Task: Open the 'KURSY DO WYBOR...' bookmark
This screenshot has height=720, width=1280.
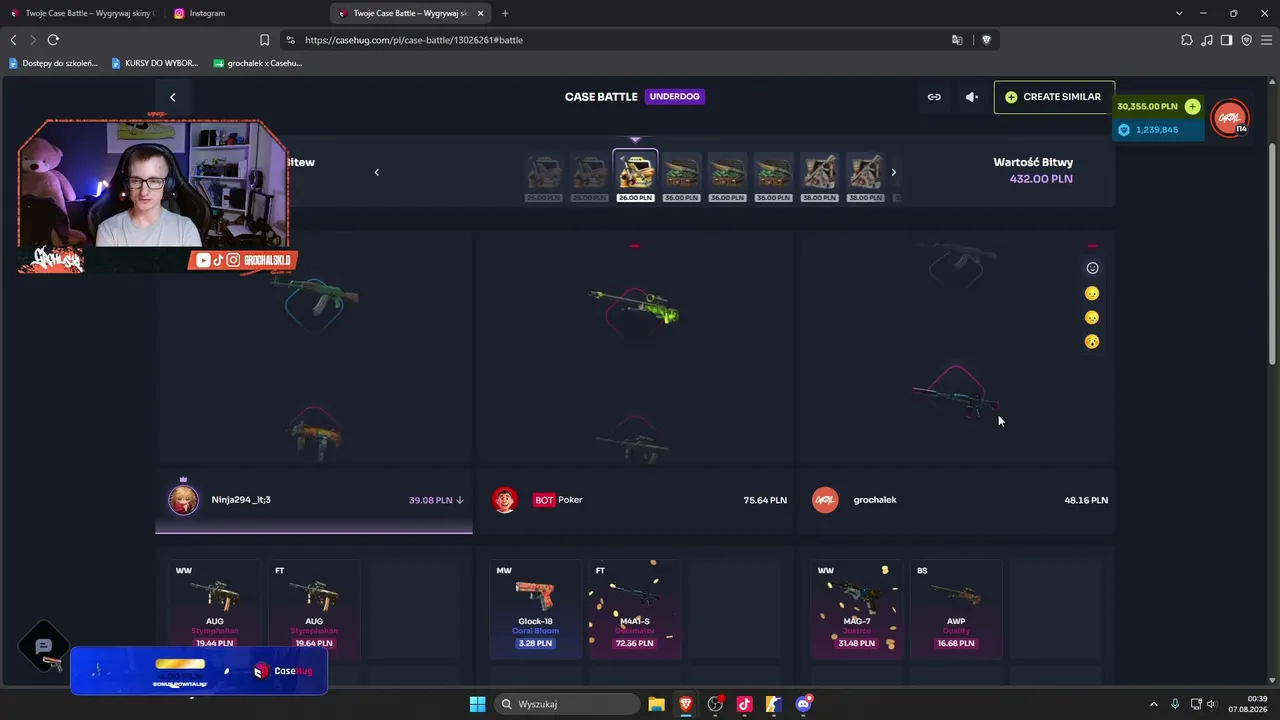Action: point(155,63)
